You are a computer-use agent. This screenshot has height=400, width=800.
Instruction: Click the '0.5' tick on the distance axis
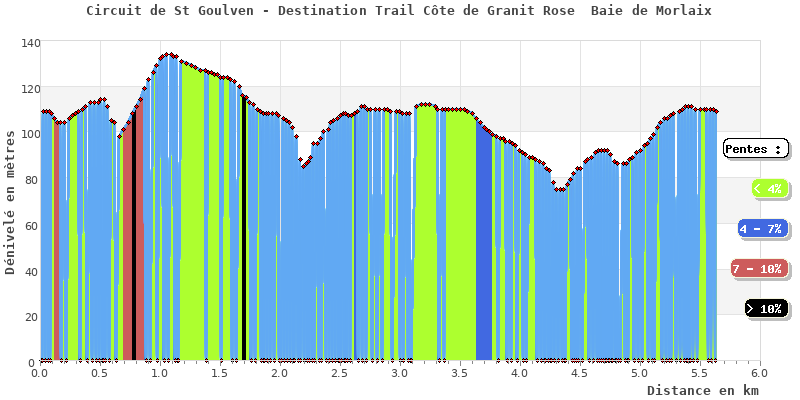click(x=99, y=373)
